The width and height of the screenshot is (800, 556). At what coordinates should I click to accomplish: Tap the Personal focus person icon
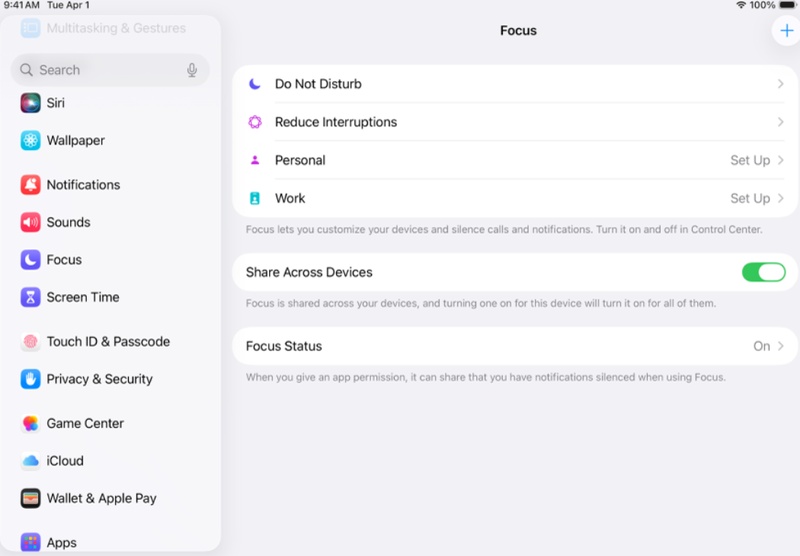pyautogui.click(x=255, y=160)
